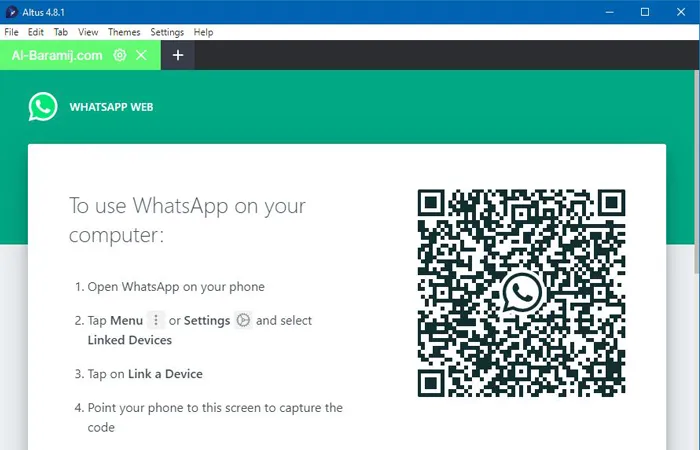Close the Al-Baramij.com tab
700x450 pixels.
(x=142, y=55)
